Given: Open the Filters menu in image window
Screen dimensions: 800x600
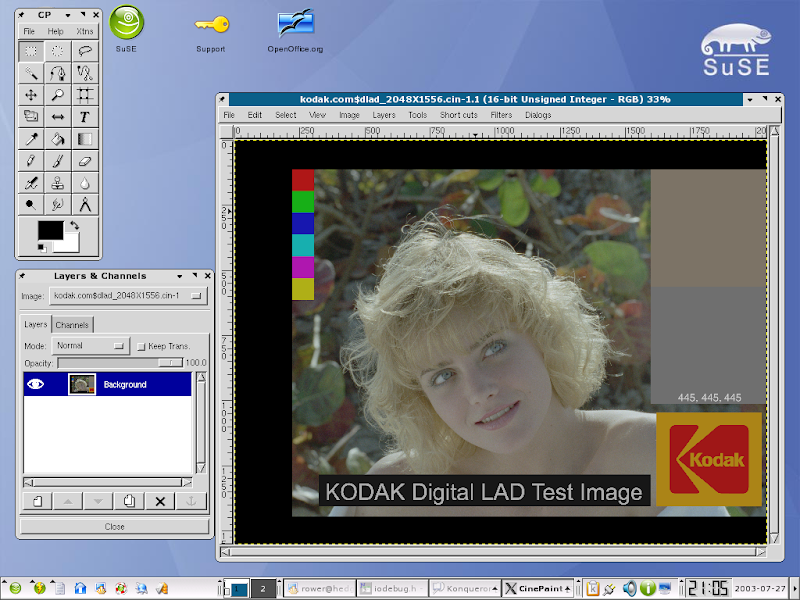Looking at the screenshot, I should click(x=501, y=115).
